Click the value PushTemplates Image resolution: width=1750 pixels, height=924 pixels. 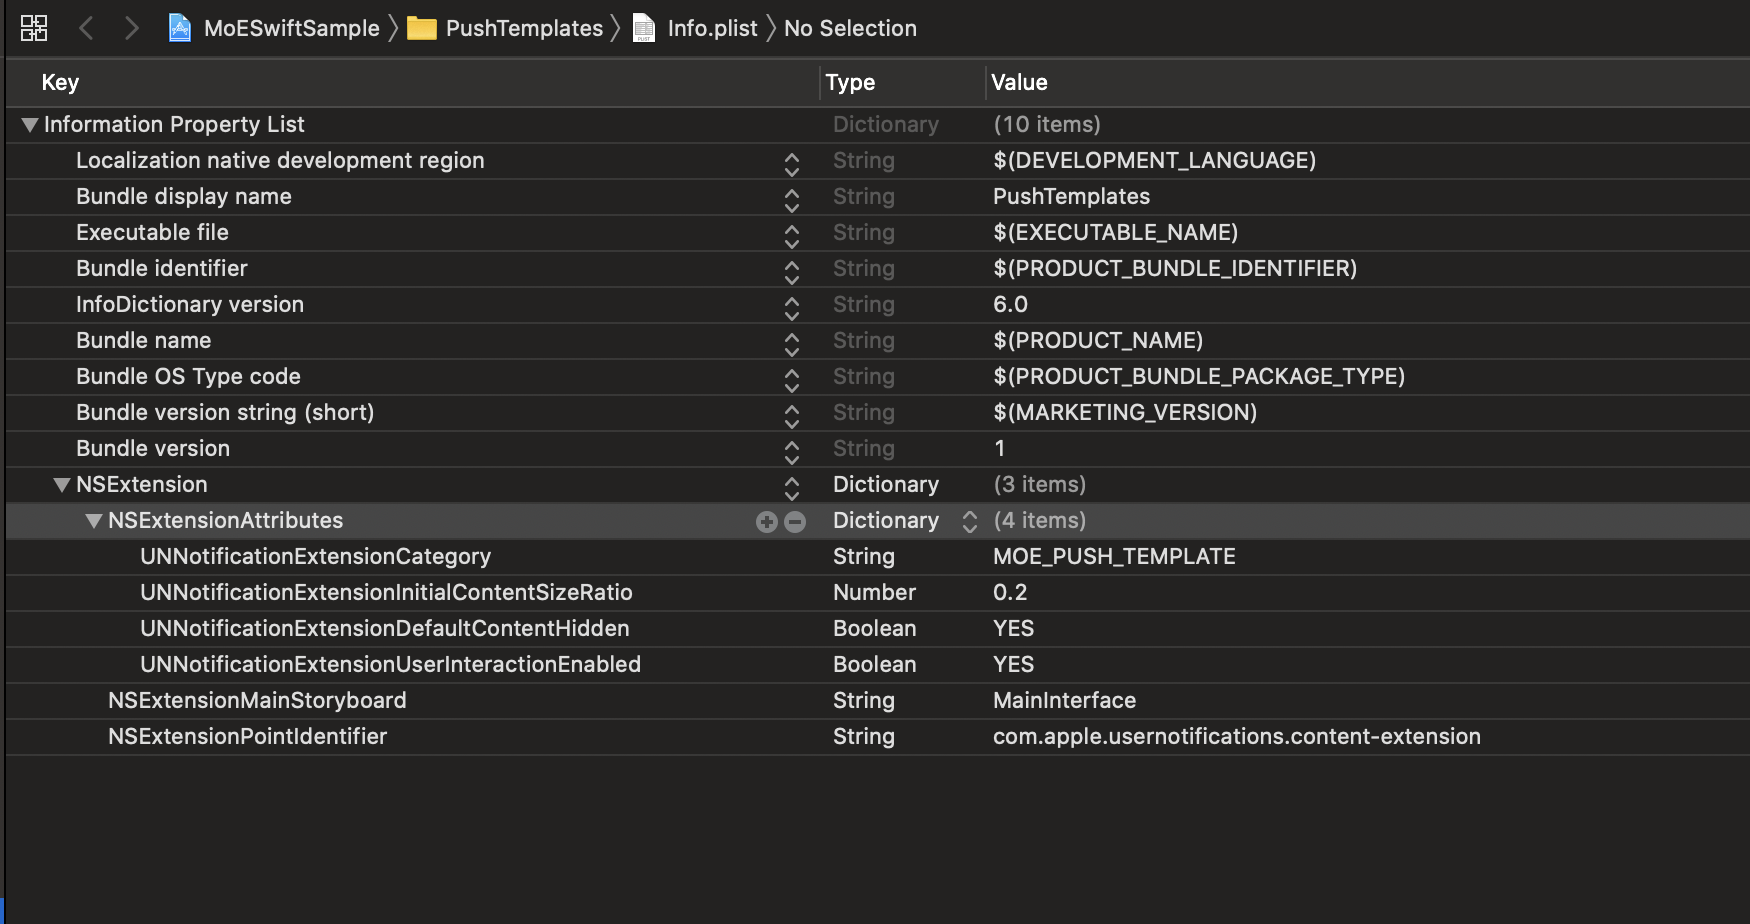[1071, 197]
